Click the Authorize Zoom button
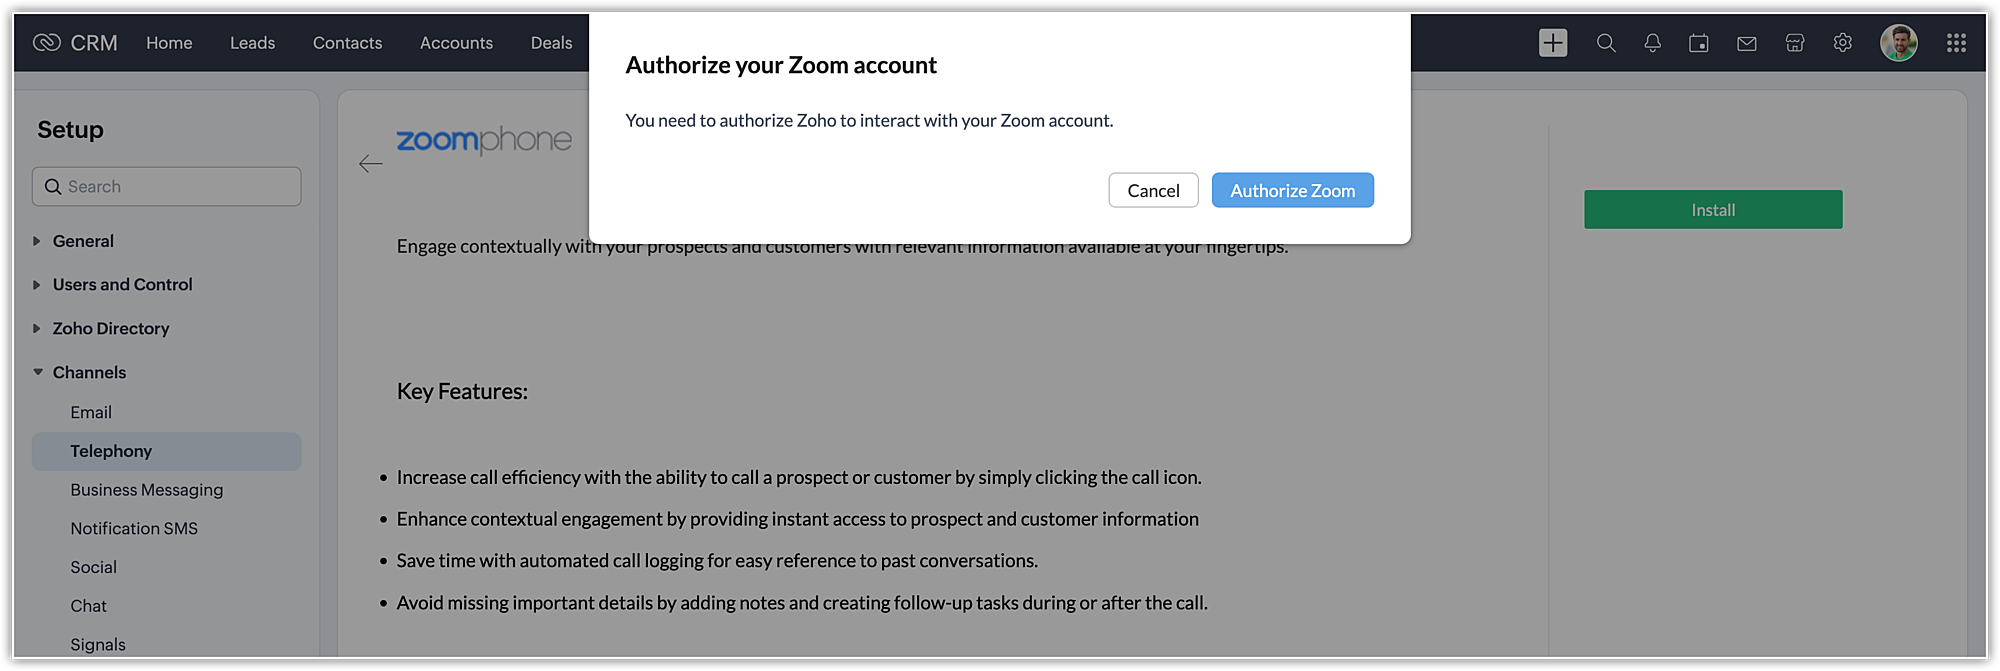Screen dimensions: 2000x671 point(1293,190)
